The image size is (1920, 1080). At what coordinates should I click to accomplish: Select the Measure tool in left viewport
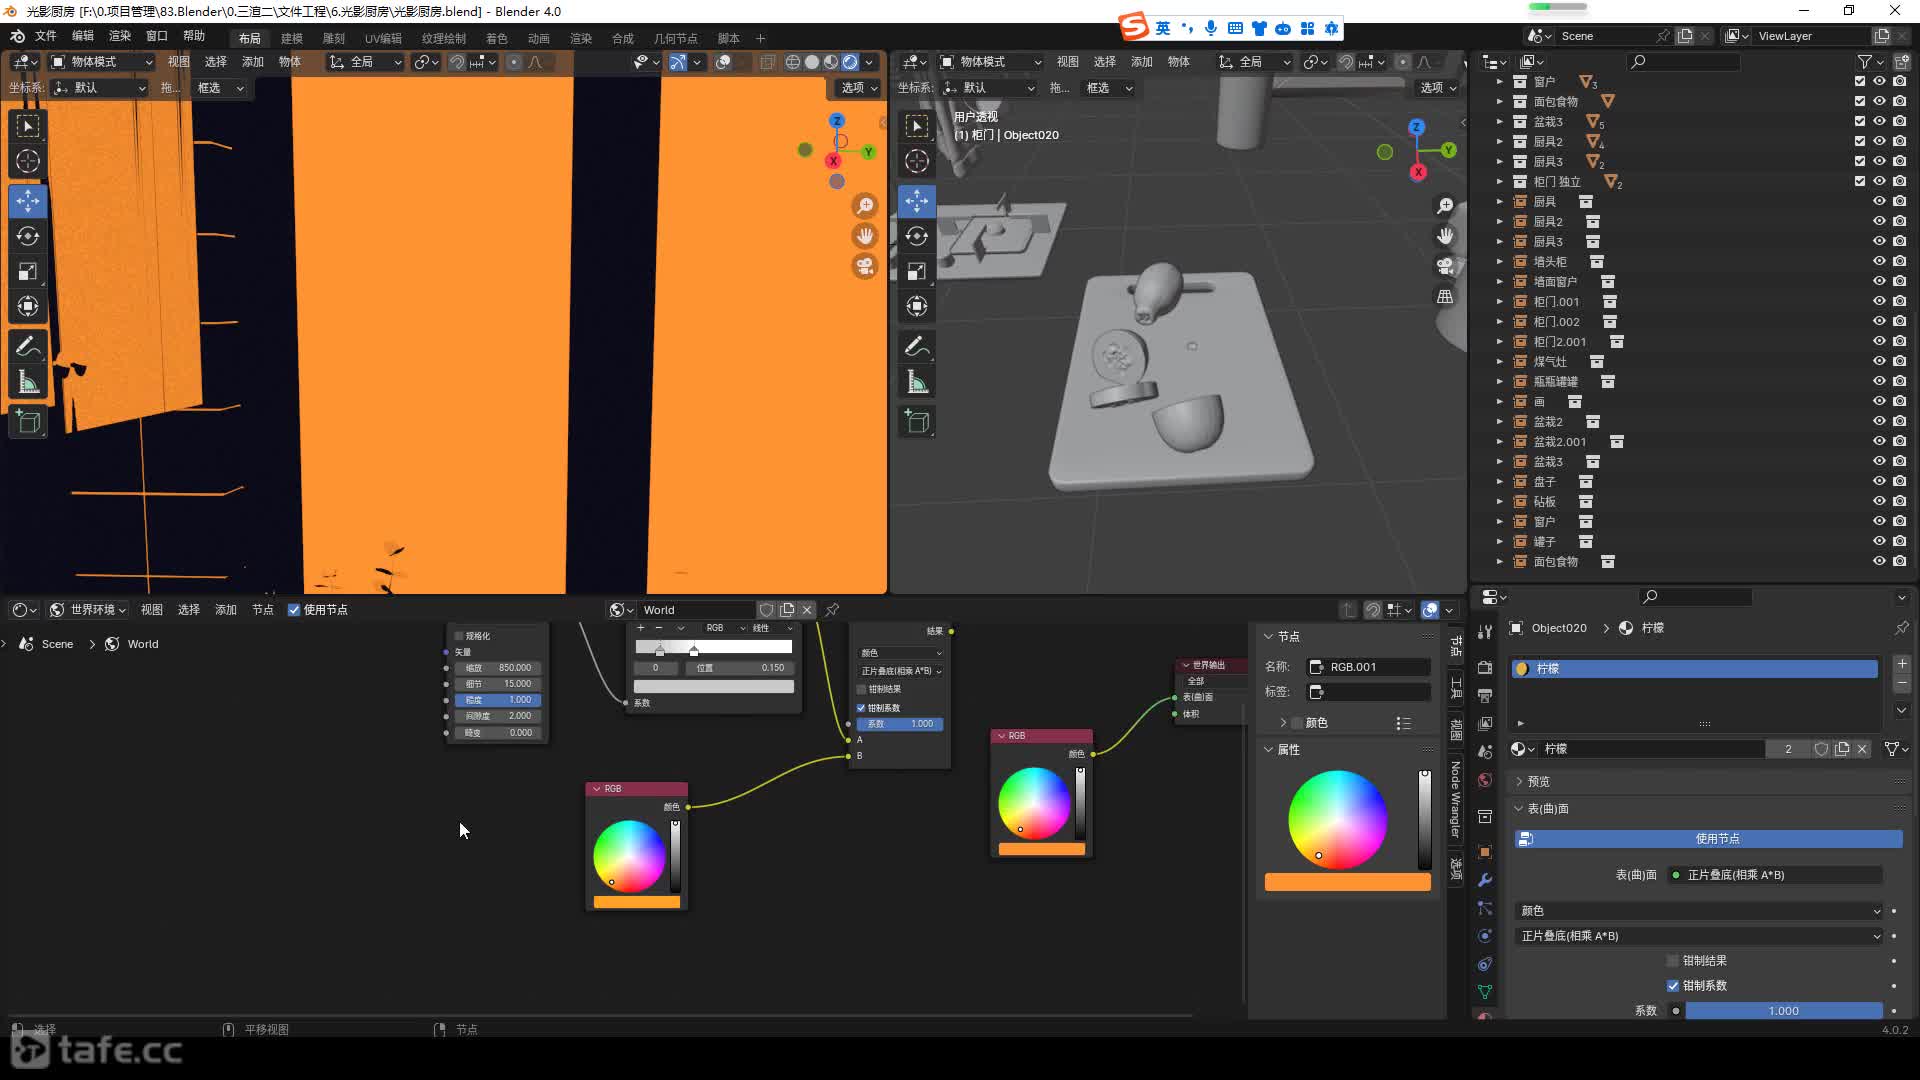[x=28, y=382]
